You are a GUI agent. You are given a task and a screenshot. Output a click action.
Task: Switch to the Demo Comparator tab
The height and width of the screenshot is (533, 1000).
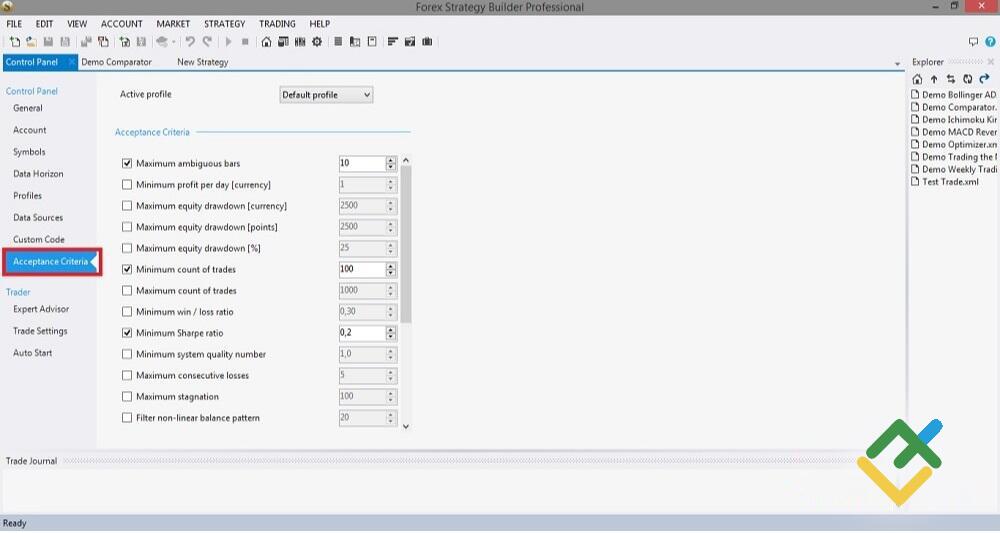(117, 62)
